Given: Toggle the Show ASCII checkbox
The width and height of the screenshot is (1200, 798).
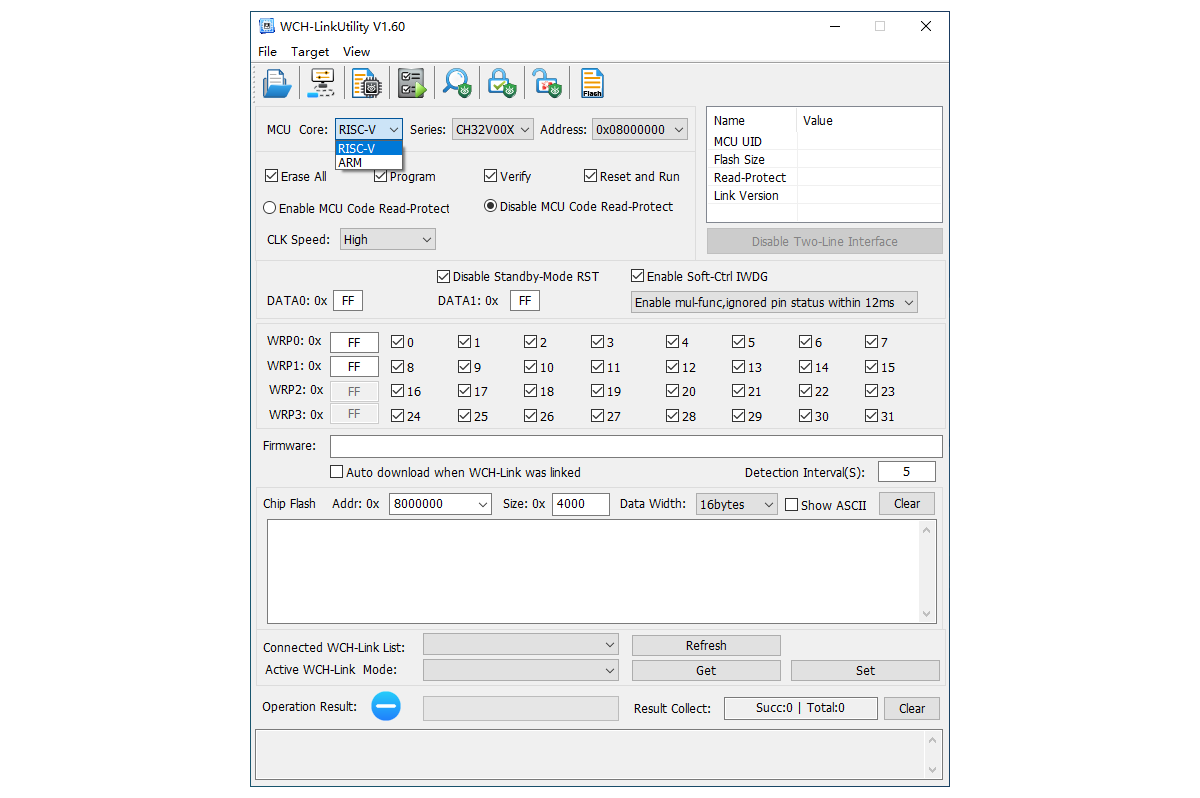Looking at the screenshot, I should [792, 505].
